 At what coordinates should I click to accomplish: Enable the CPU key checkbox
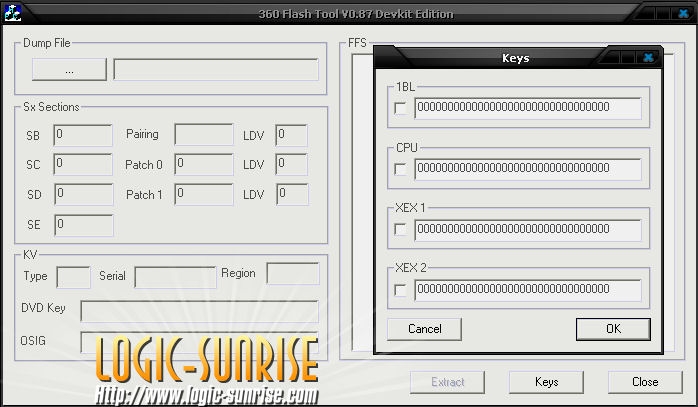[x=400, y=169]
